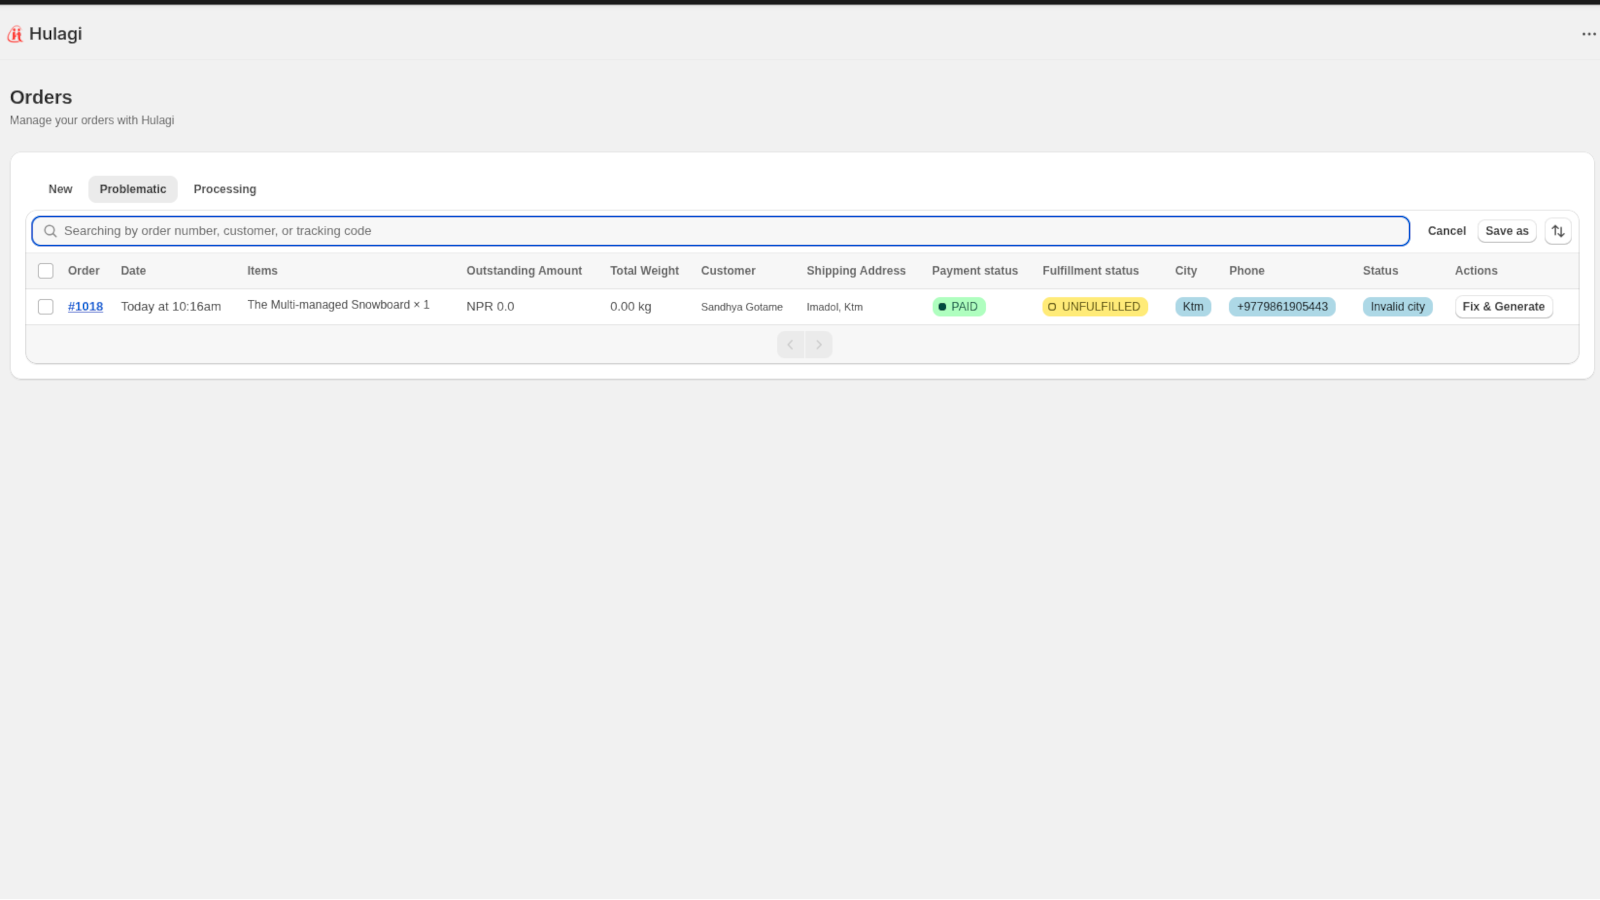Click the search magnifier icon
Viewport: 1600px width, 900px height.
(50, 231)
